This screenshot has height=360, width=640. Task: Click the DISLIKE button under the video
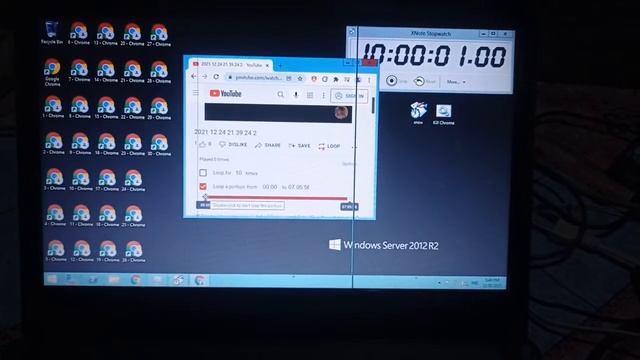click(x=233, y=144)
